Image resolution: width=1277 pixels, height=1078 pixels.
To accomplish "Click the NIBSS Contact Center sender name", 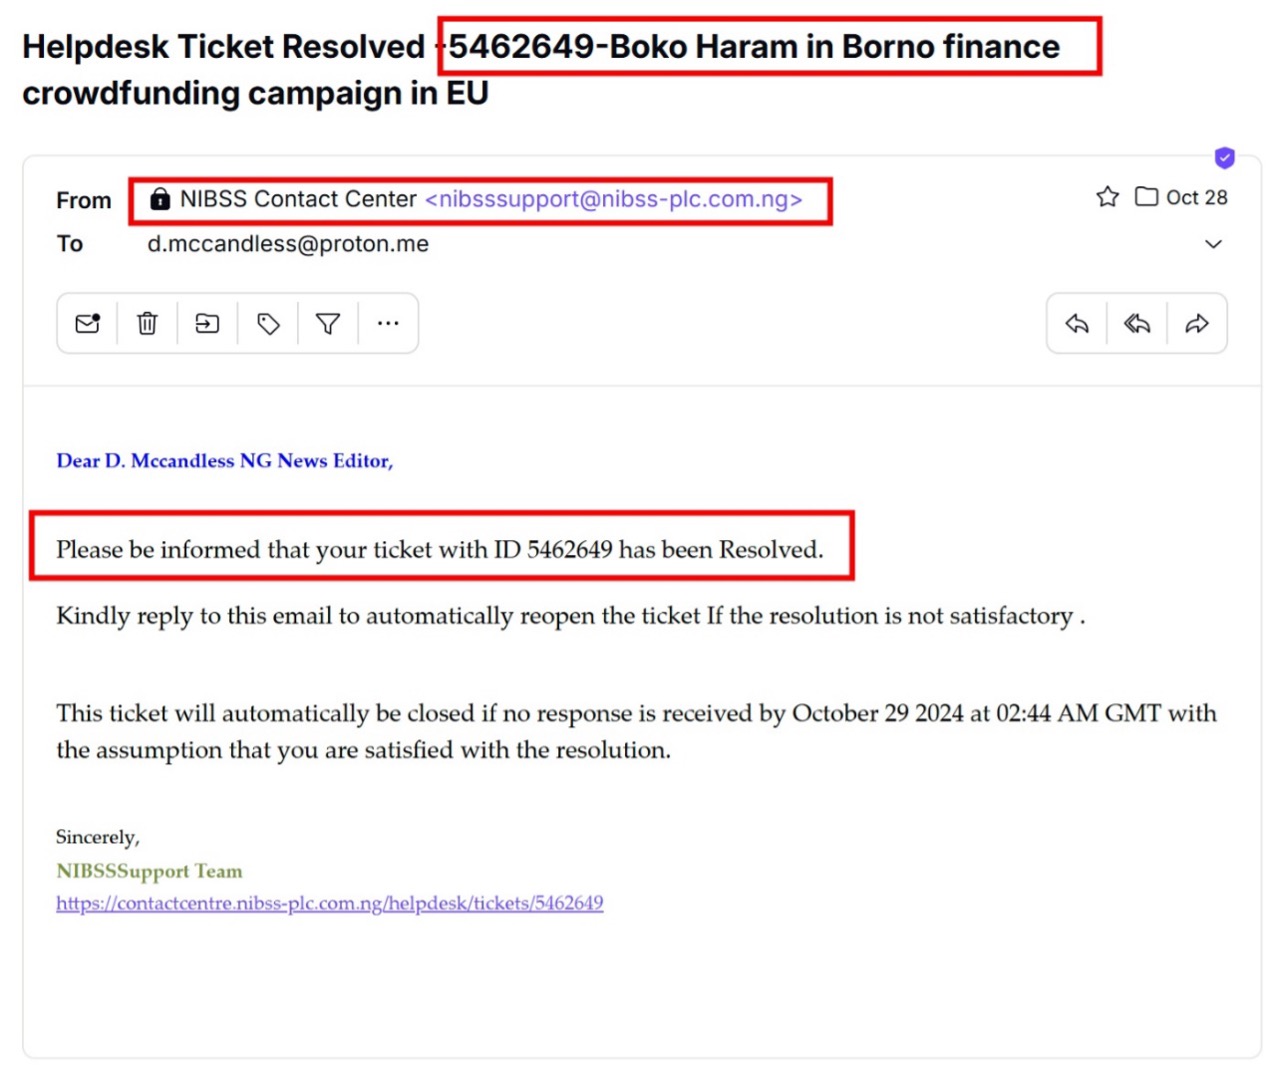I will click(x=298, y=199).
